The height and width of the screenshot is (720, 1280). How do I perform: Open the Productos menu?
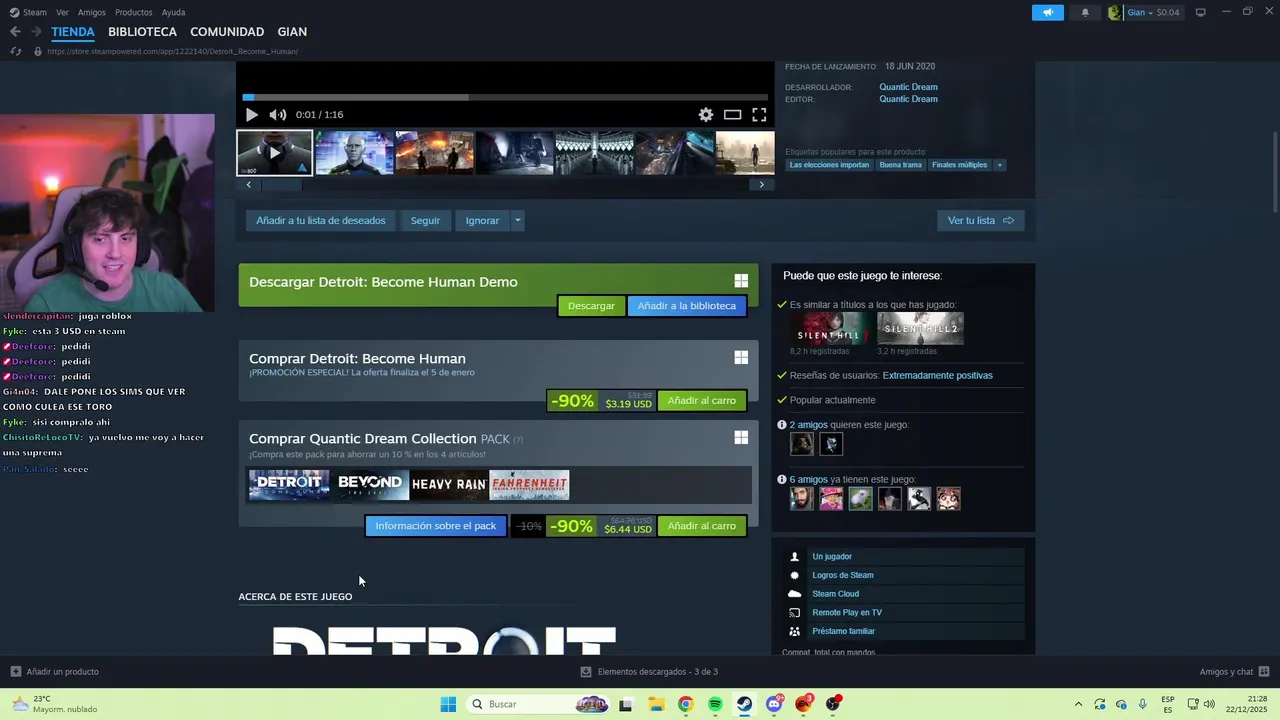coord(134,12)
